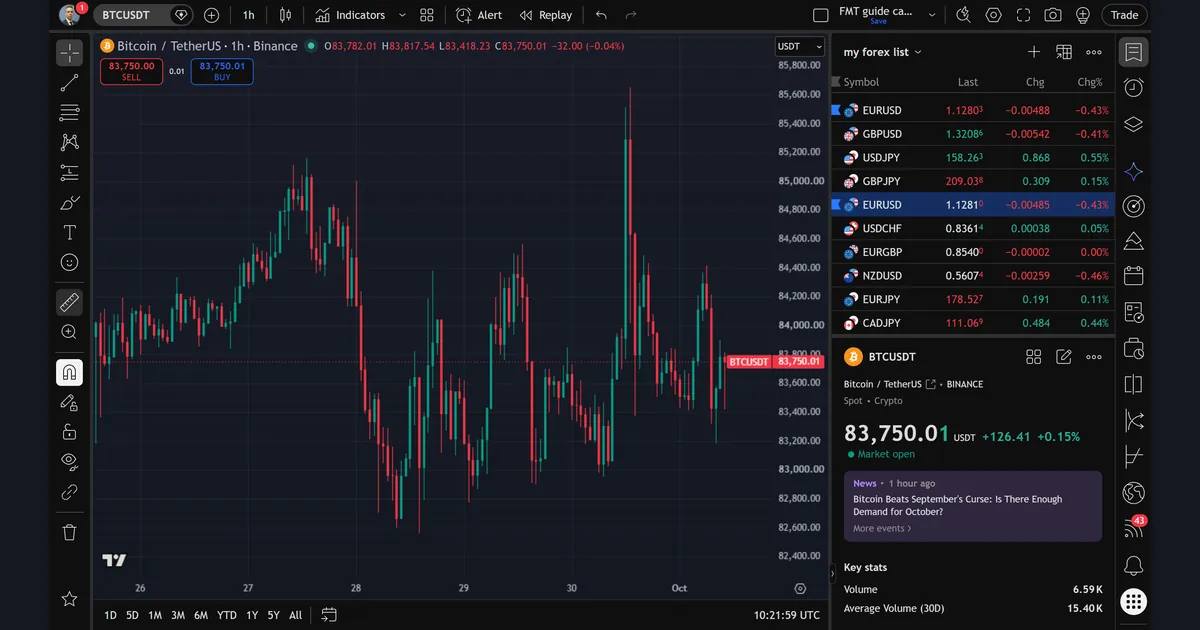Open the Fibonacci retracement tools
The height and width of the screenshot is (630, 1200).
(69, 112)
